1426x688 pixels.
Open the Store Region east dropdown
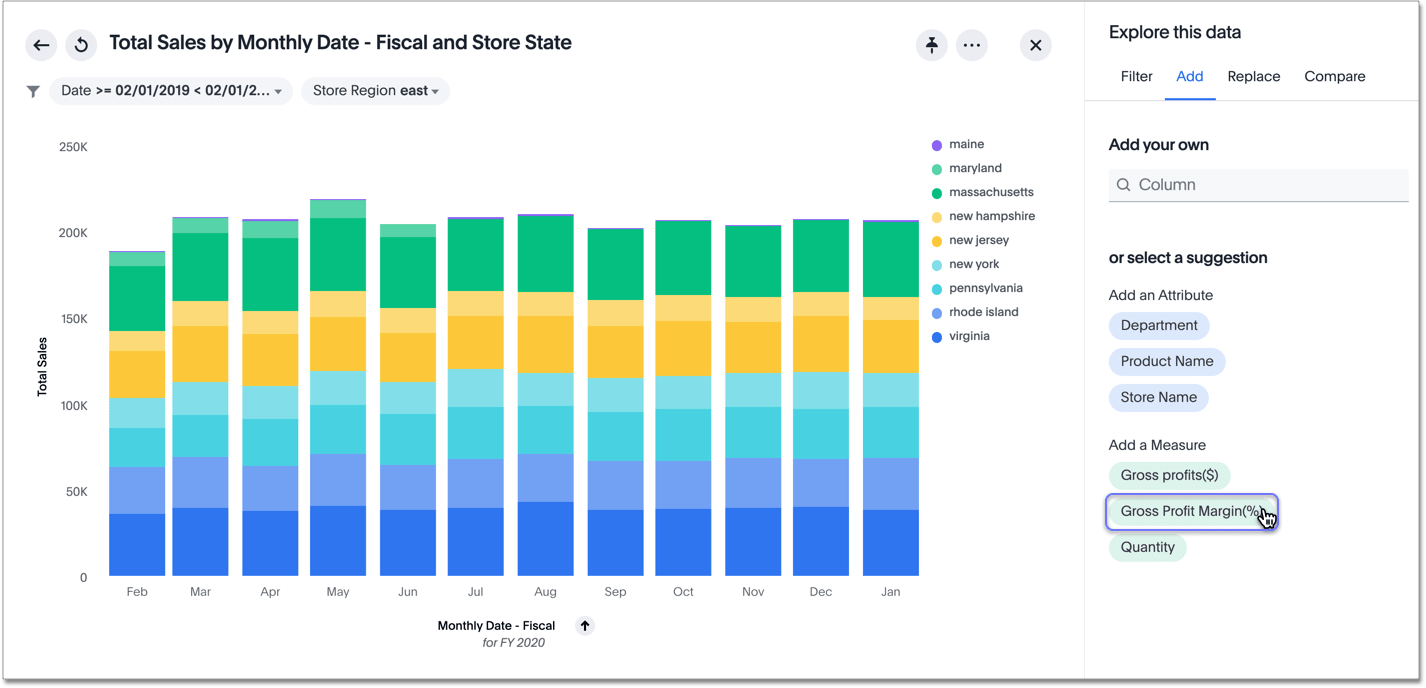click(x=375, y=91)
